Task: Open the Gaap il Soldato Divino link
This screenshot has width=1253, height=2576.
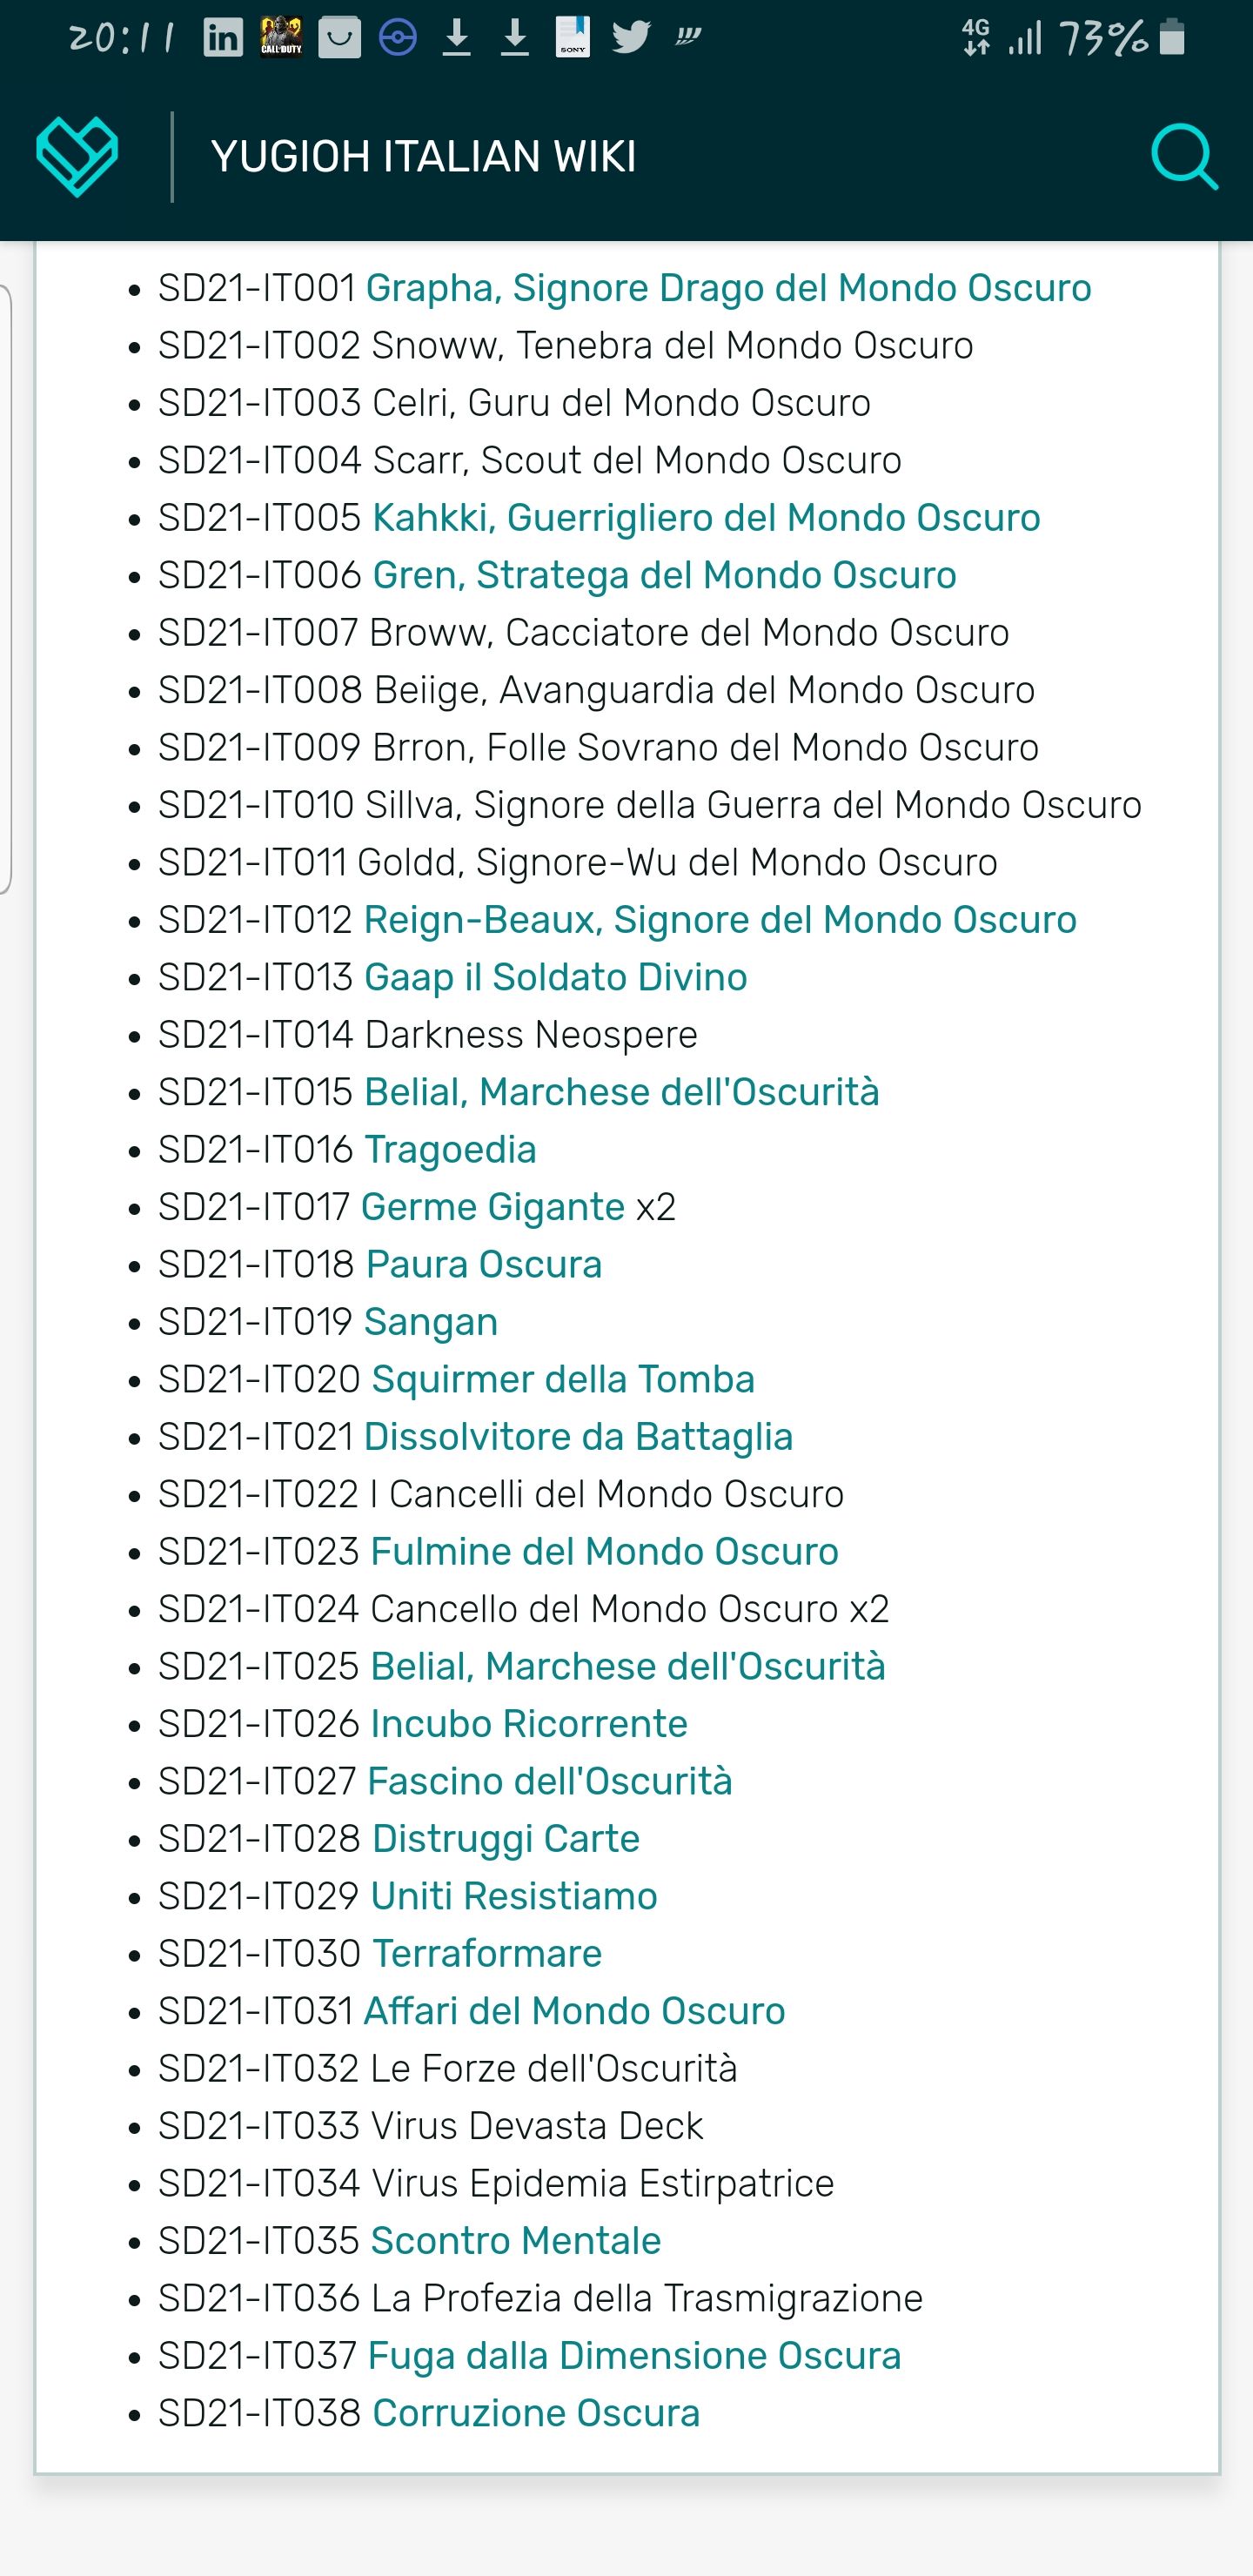Action: (555, 977)
